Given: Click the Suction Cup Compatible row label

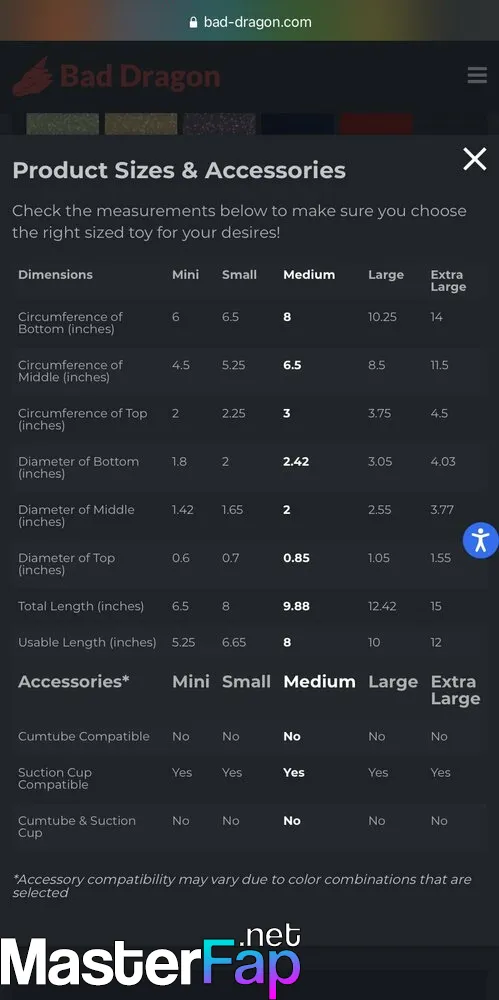Looking at the screenshot, I should (x=55, y=778).
